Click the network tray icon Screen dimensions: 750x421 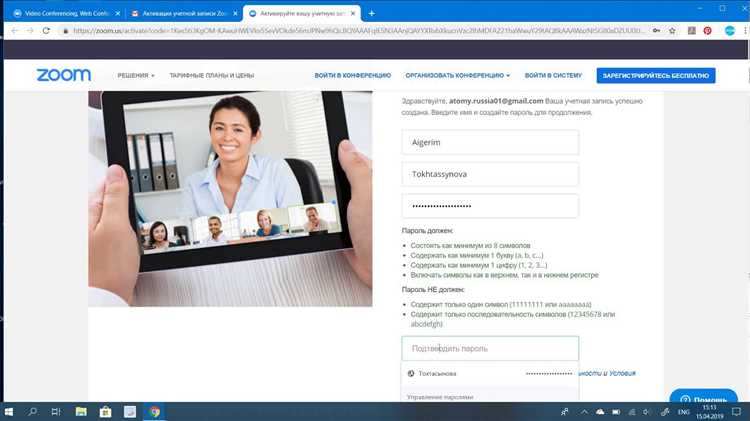click(632, 411)
